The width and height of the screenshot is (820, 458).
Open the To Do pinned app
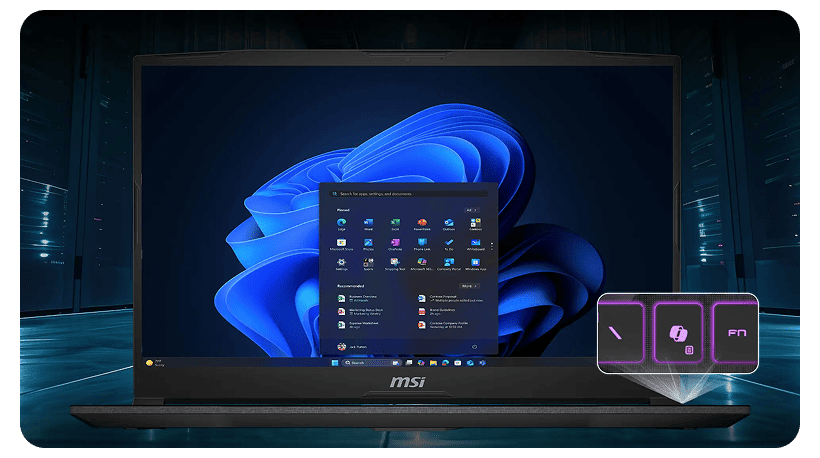(x=449, y=244)
